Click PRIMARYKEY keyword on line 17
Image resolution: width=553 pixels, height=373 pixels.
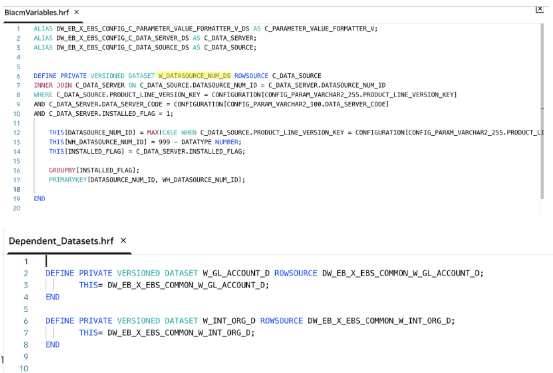click(68, 180)
